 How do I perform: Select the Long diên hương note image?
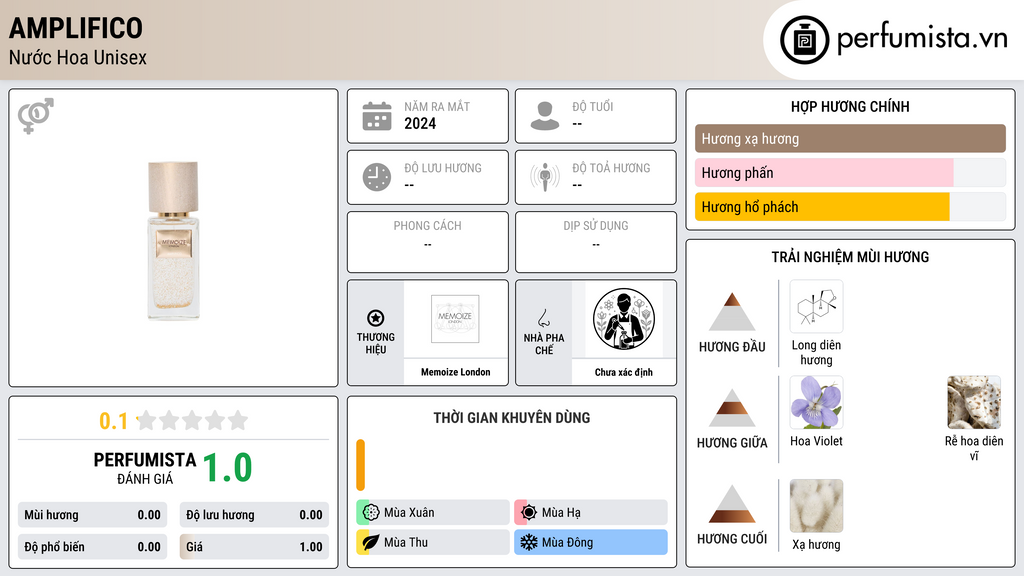[816, 306]
